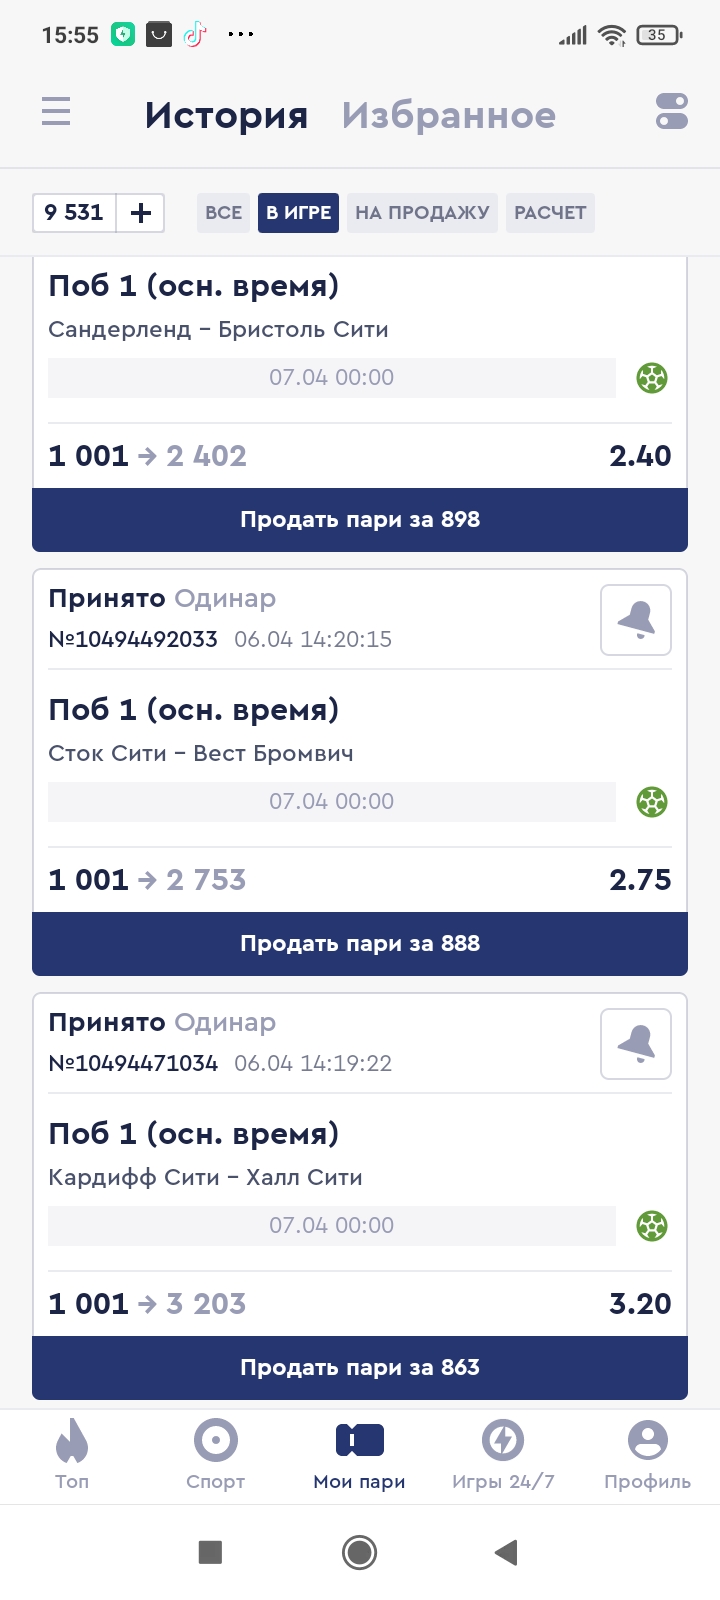Tap the plus icon next to balance 9 531

[x=141, y=213]
